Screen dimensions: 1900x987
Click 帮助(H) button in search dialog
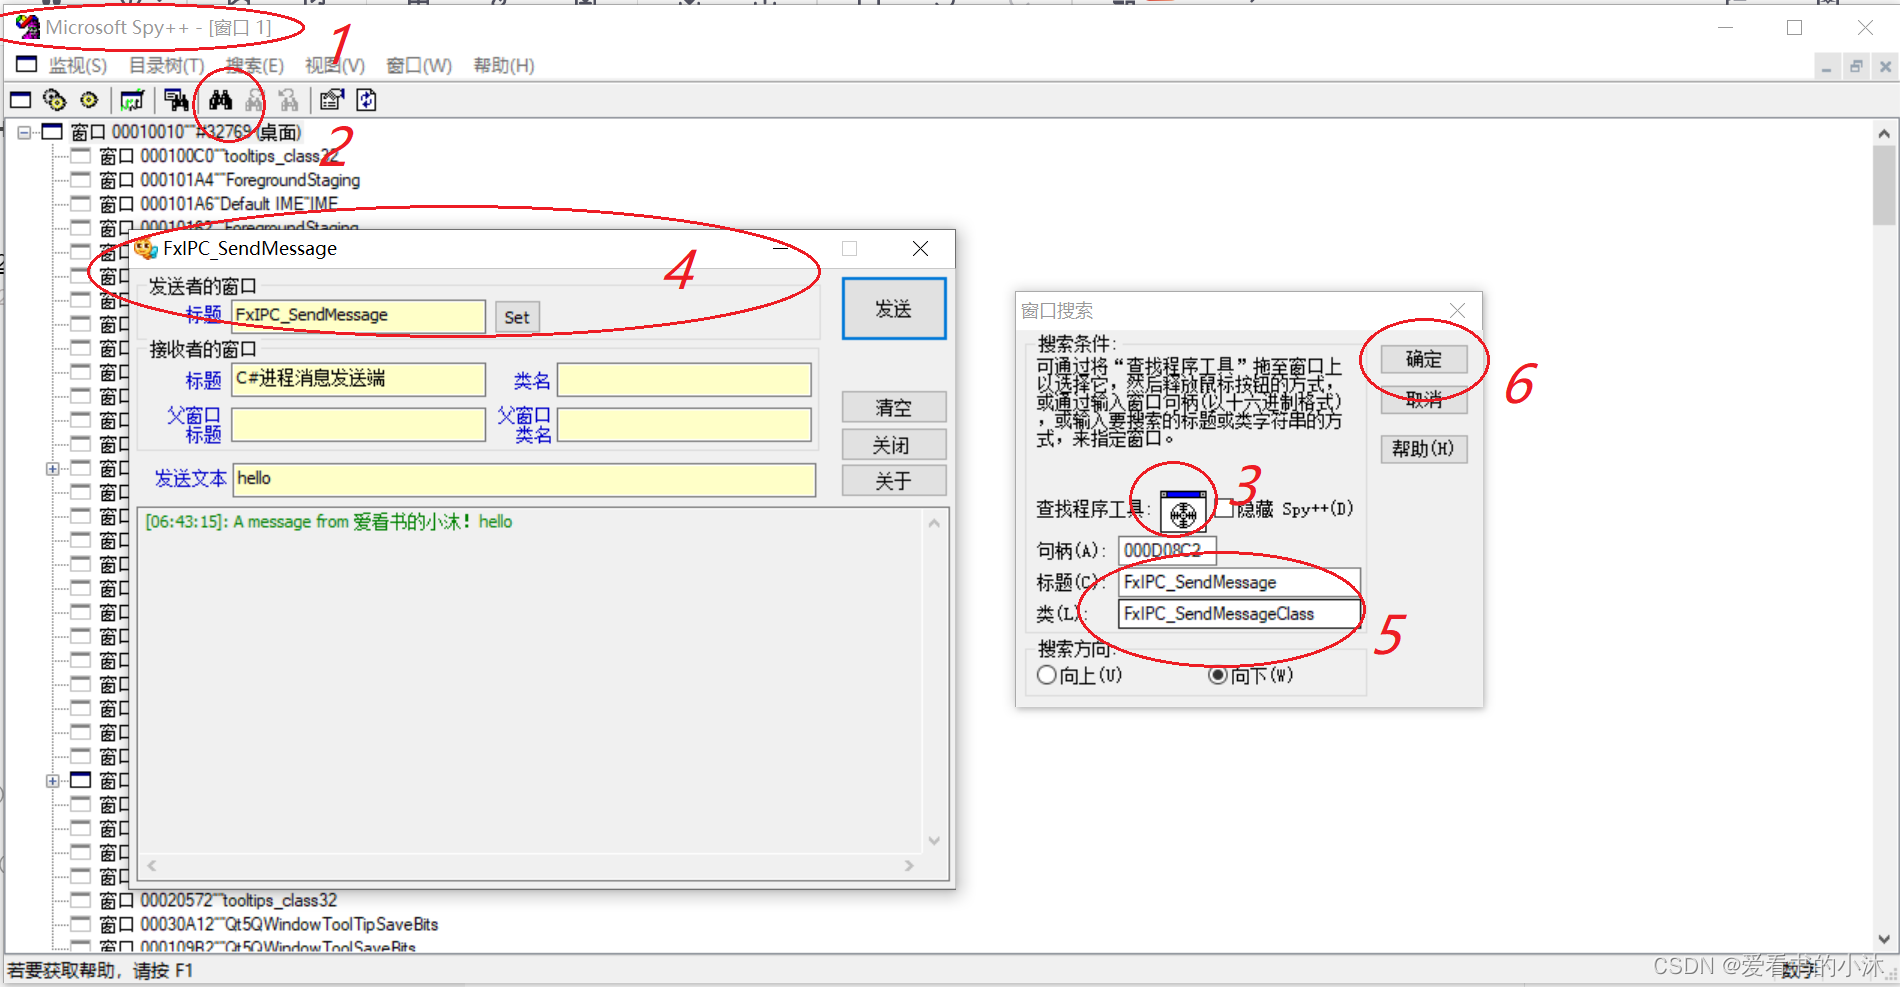point(1424,449)
